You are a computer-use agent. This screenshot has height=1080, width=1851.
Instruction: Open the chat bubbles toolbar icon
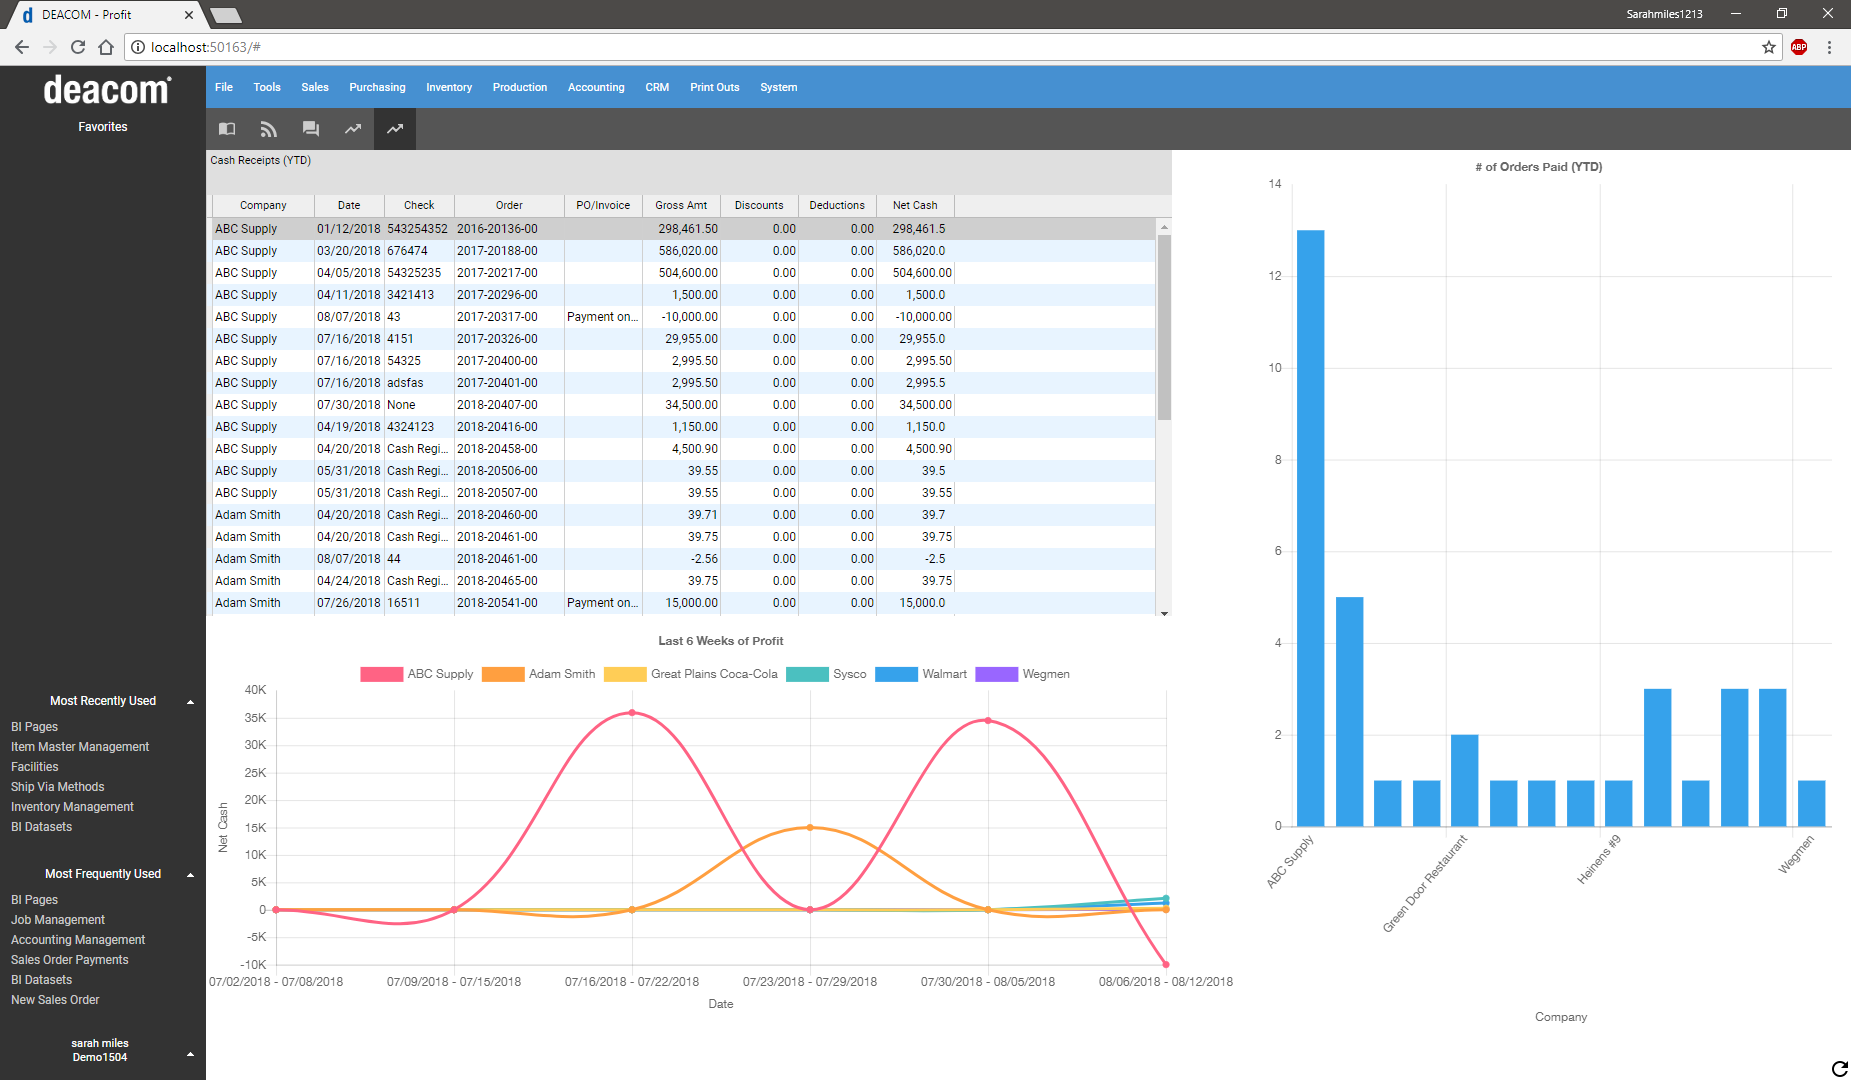coord(311,129)
